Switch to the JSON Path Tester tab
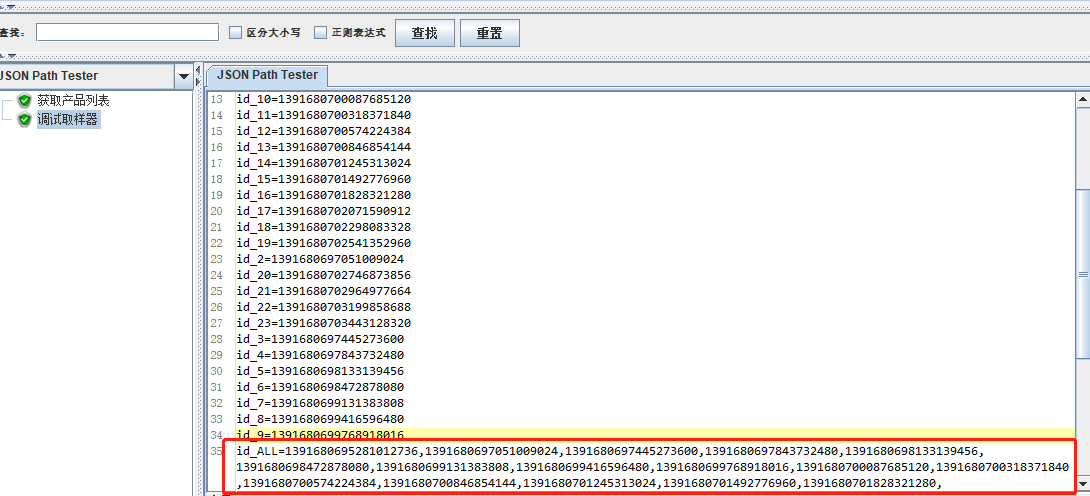The width and height of the screenshot is (1090, 496). [x=267, y=75]
